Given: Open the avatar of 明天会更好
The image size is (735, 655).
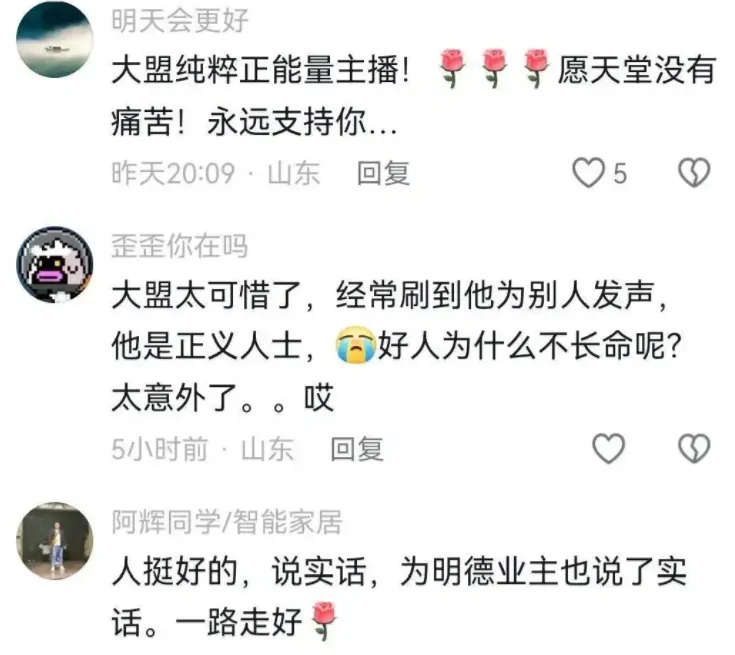Looking at the screenshot, I should (55, 39).
